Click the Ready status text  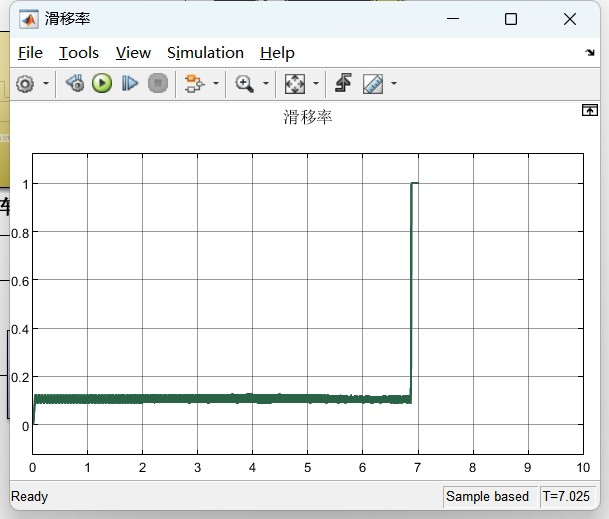pos(30,496)
